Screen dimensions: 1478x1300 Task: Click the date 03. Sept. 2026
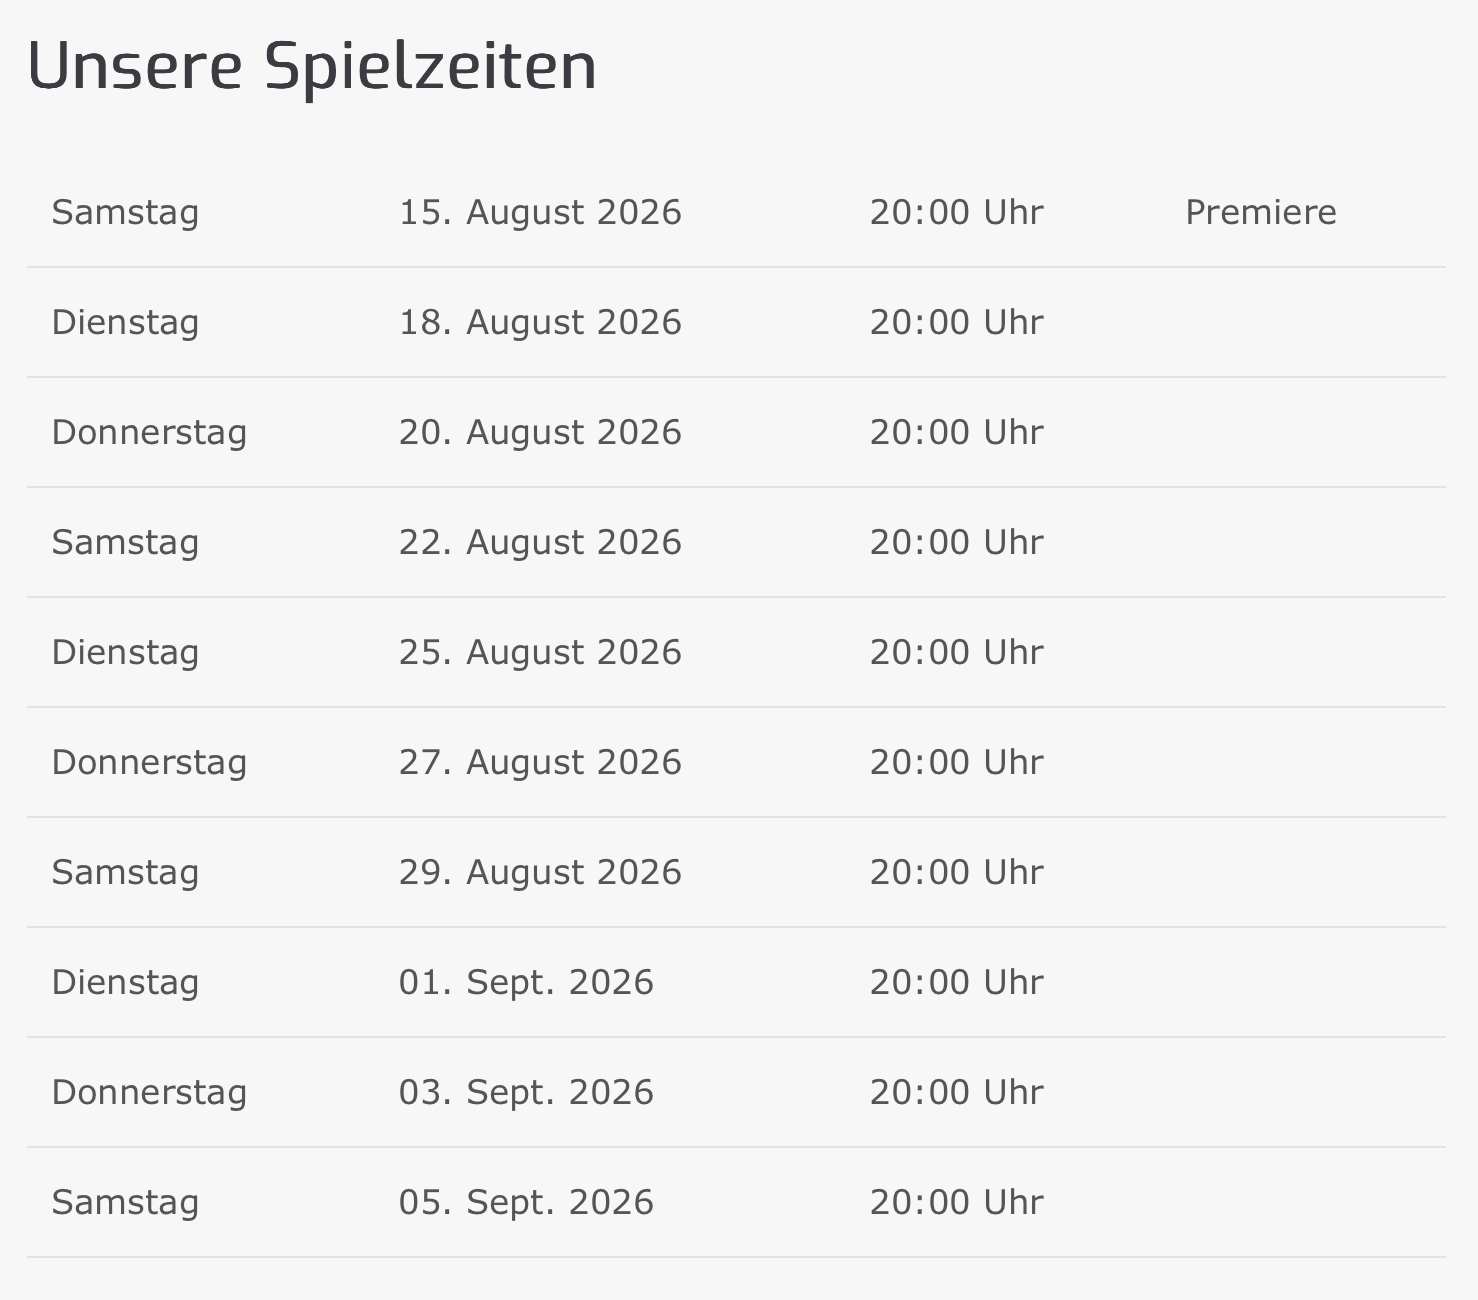[526, 1092]
